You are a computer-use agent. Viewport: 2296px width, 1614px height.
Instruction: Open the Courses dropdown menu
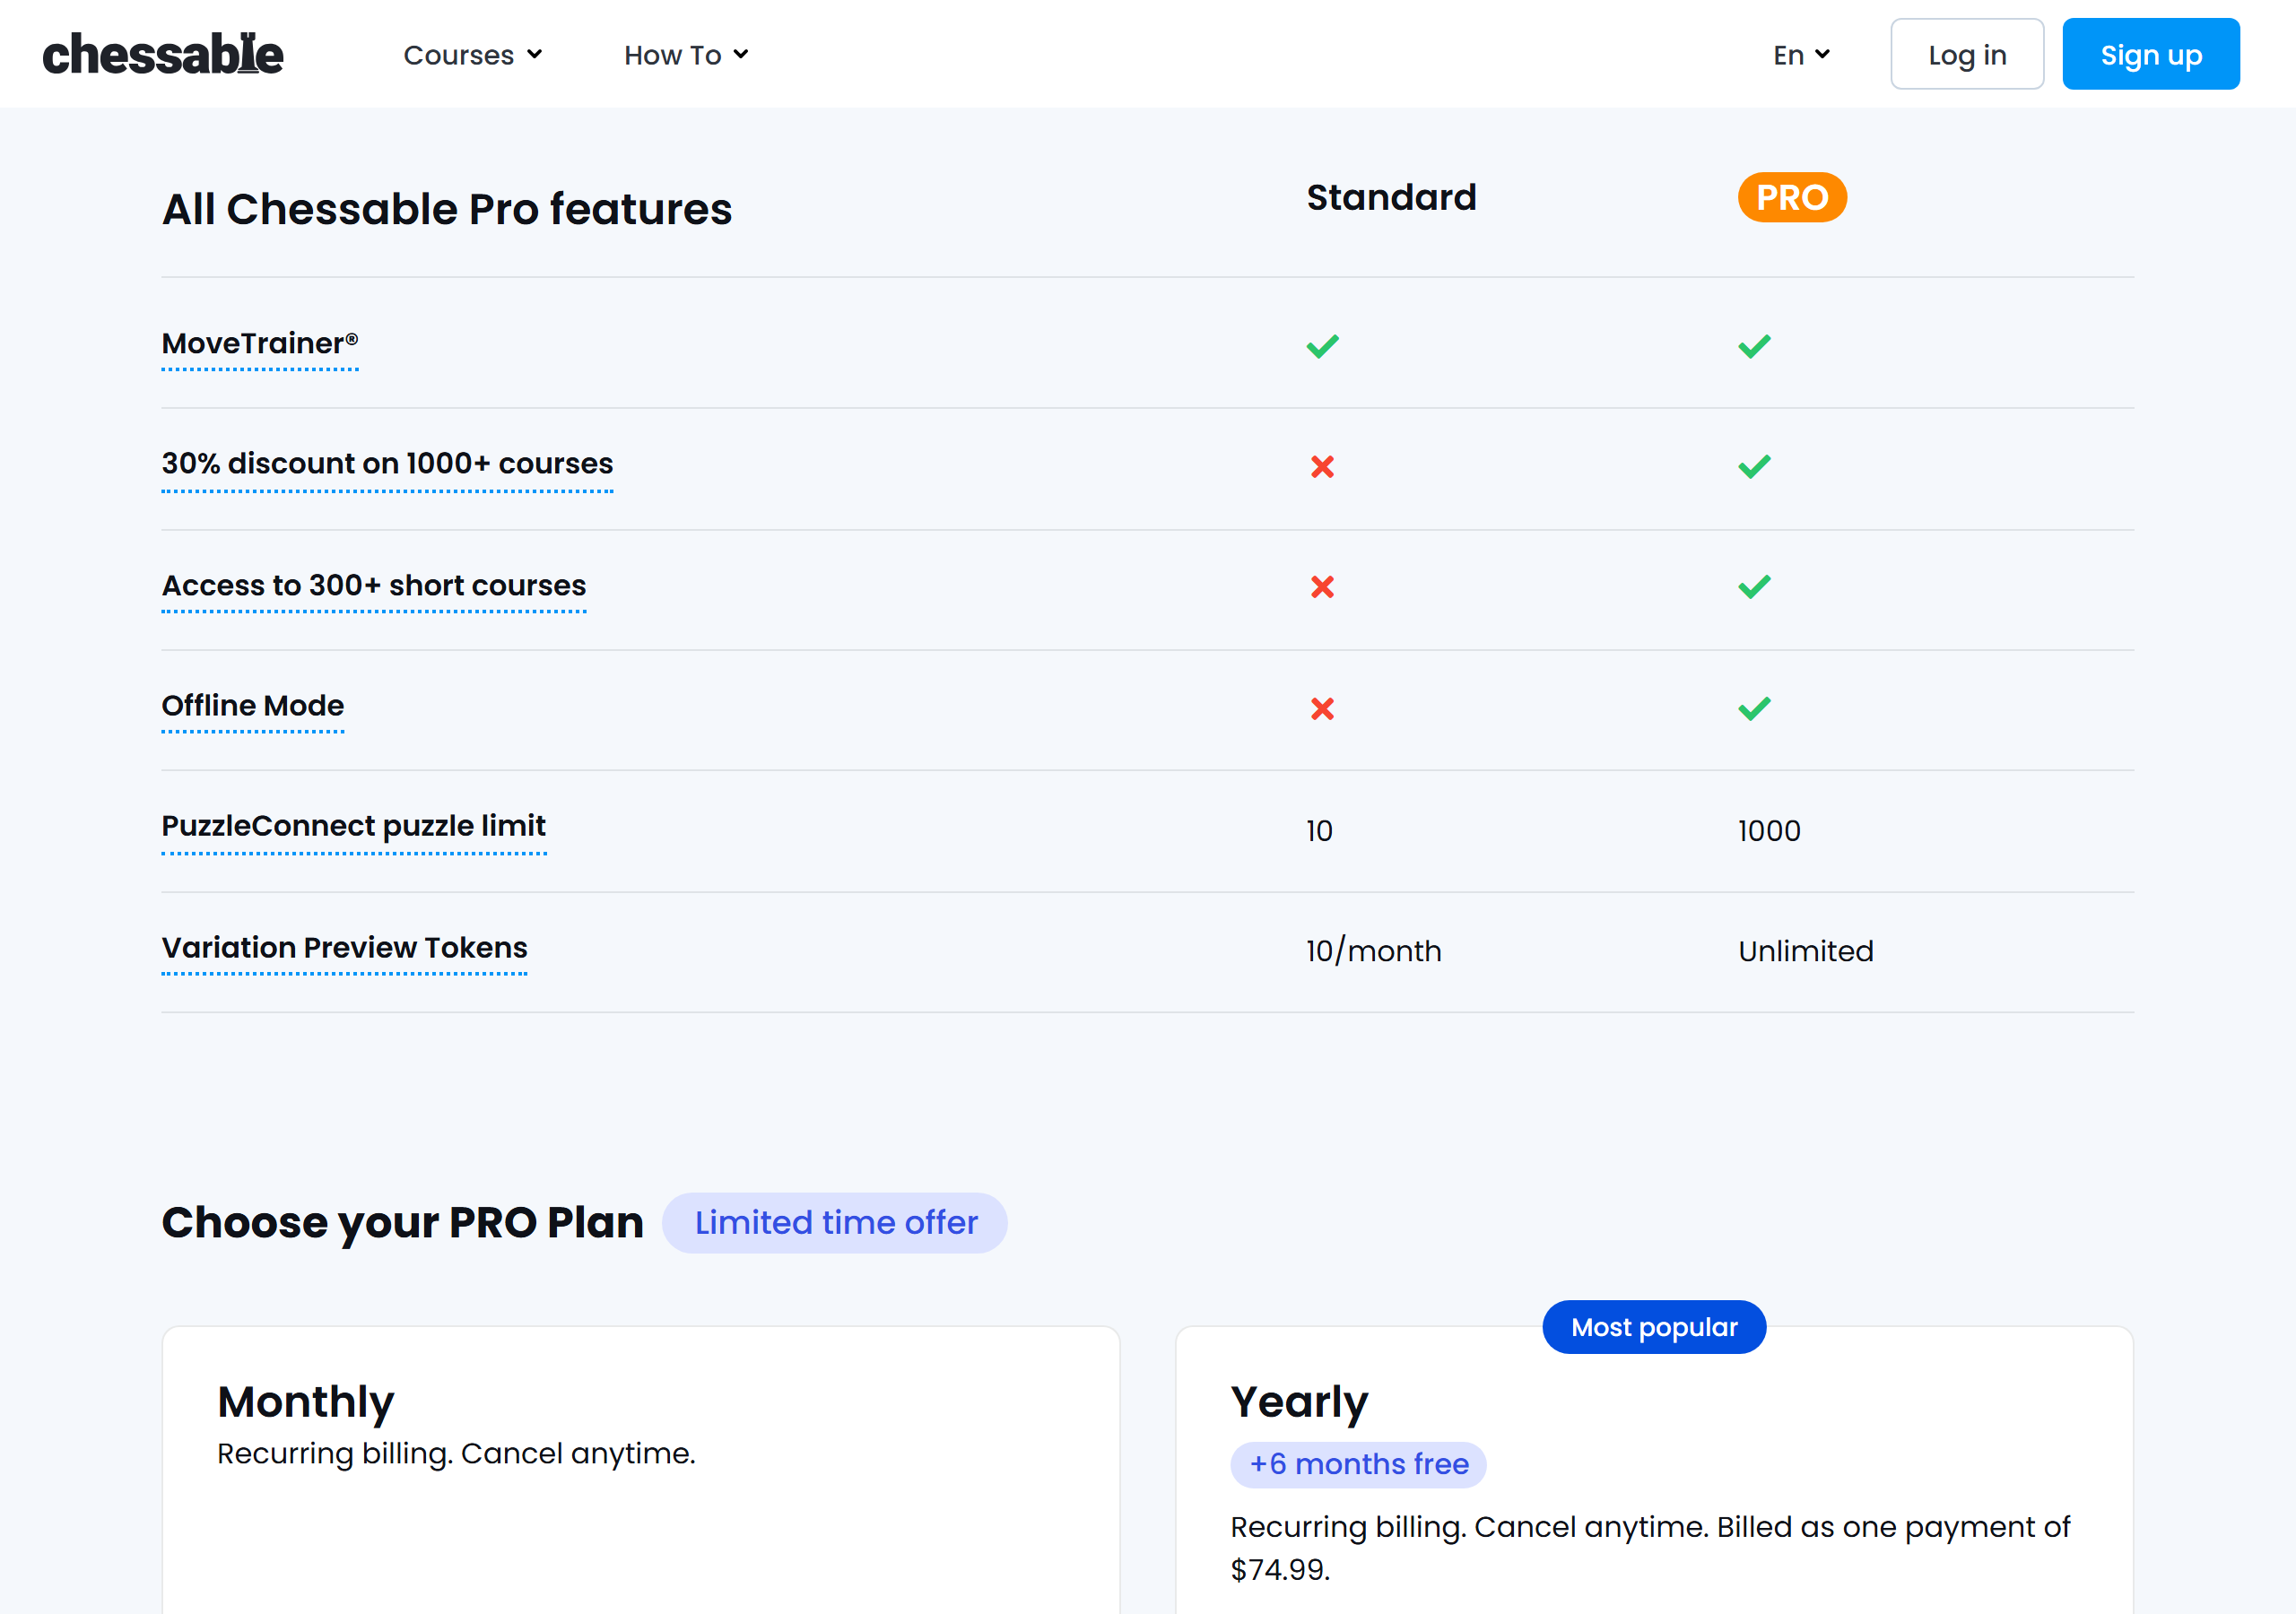pos(472,55)
